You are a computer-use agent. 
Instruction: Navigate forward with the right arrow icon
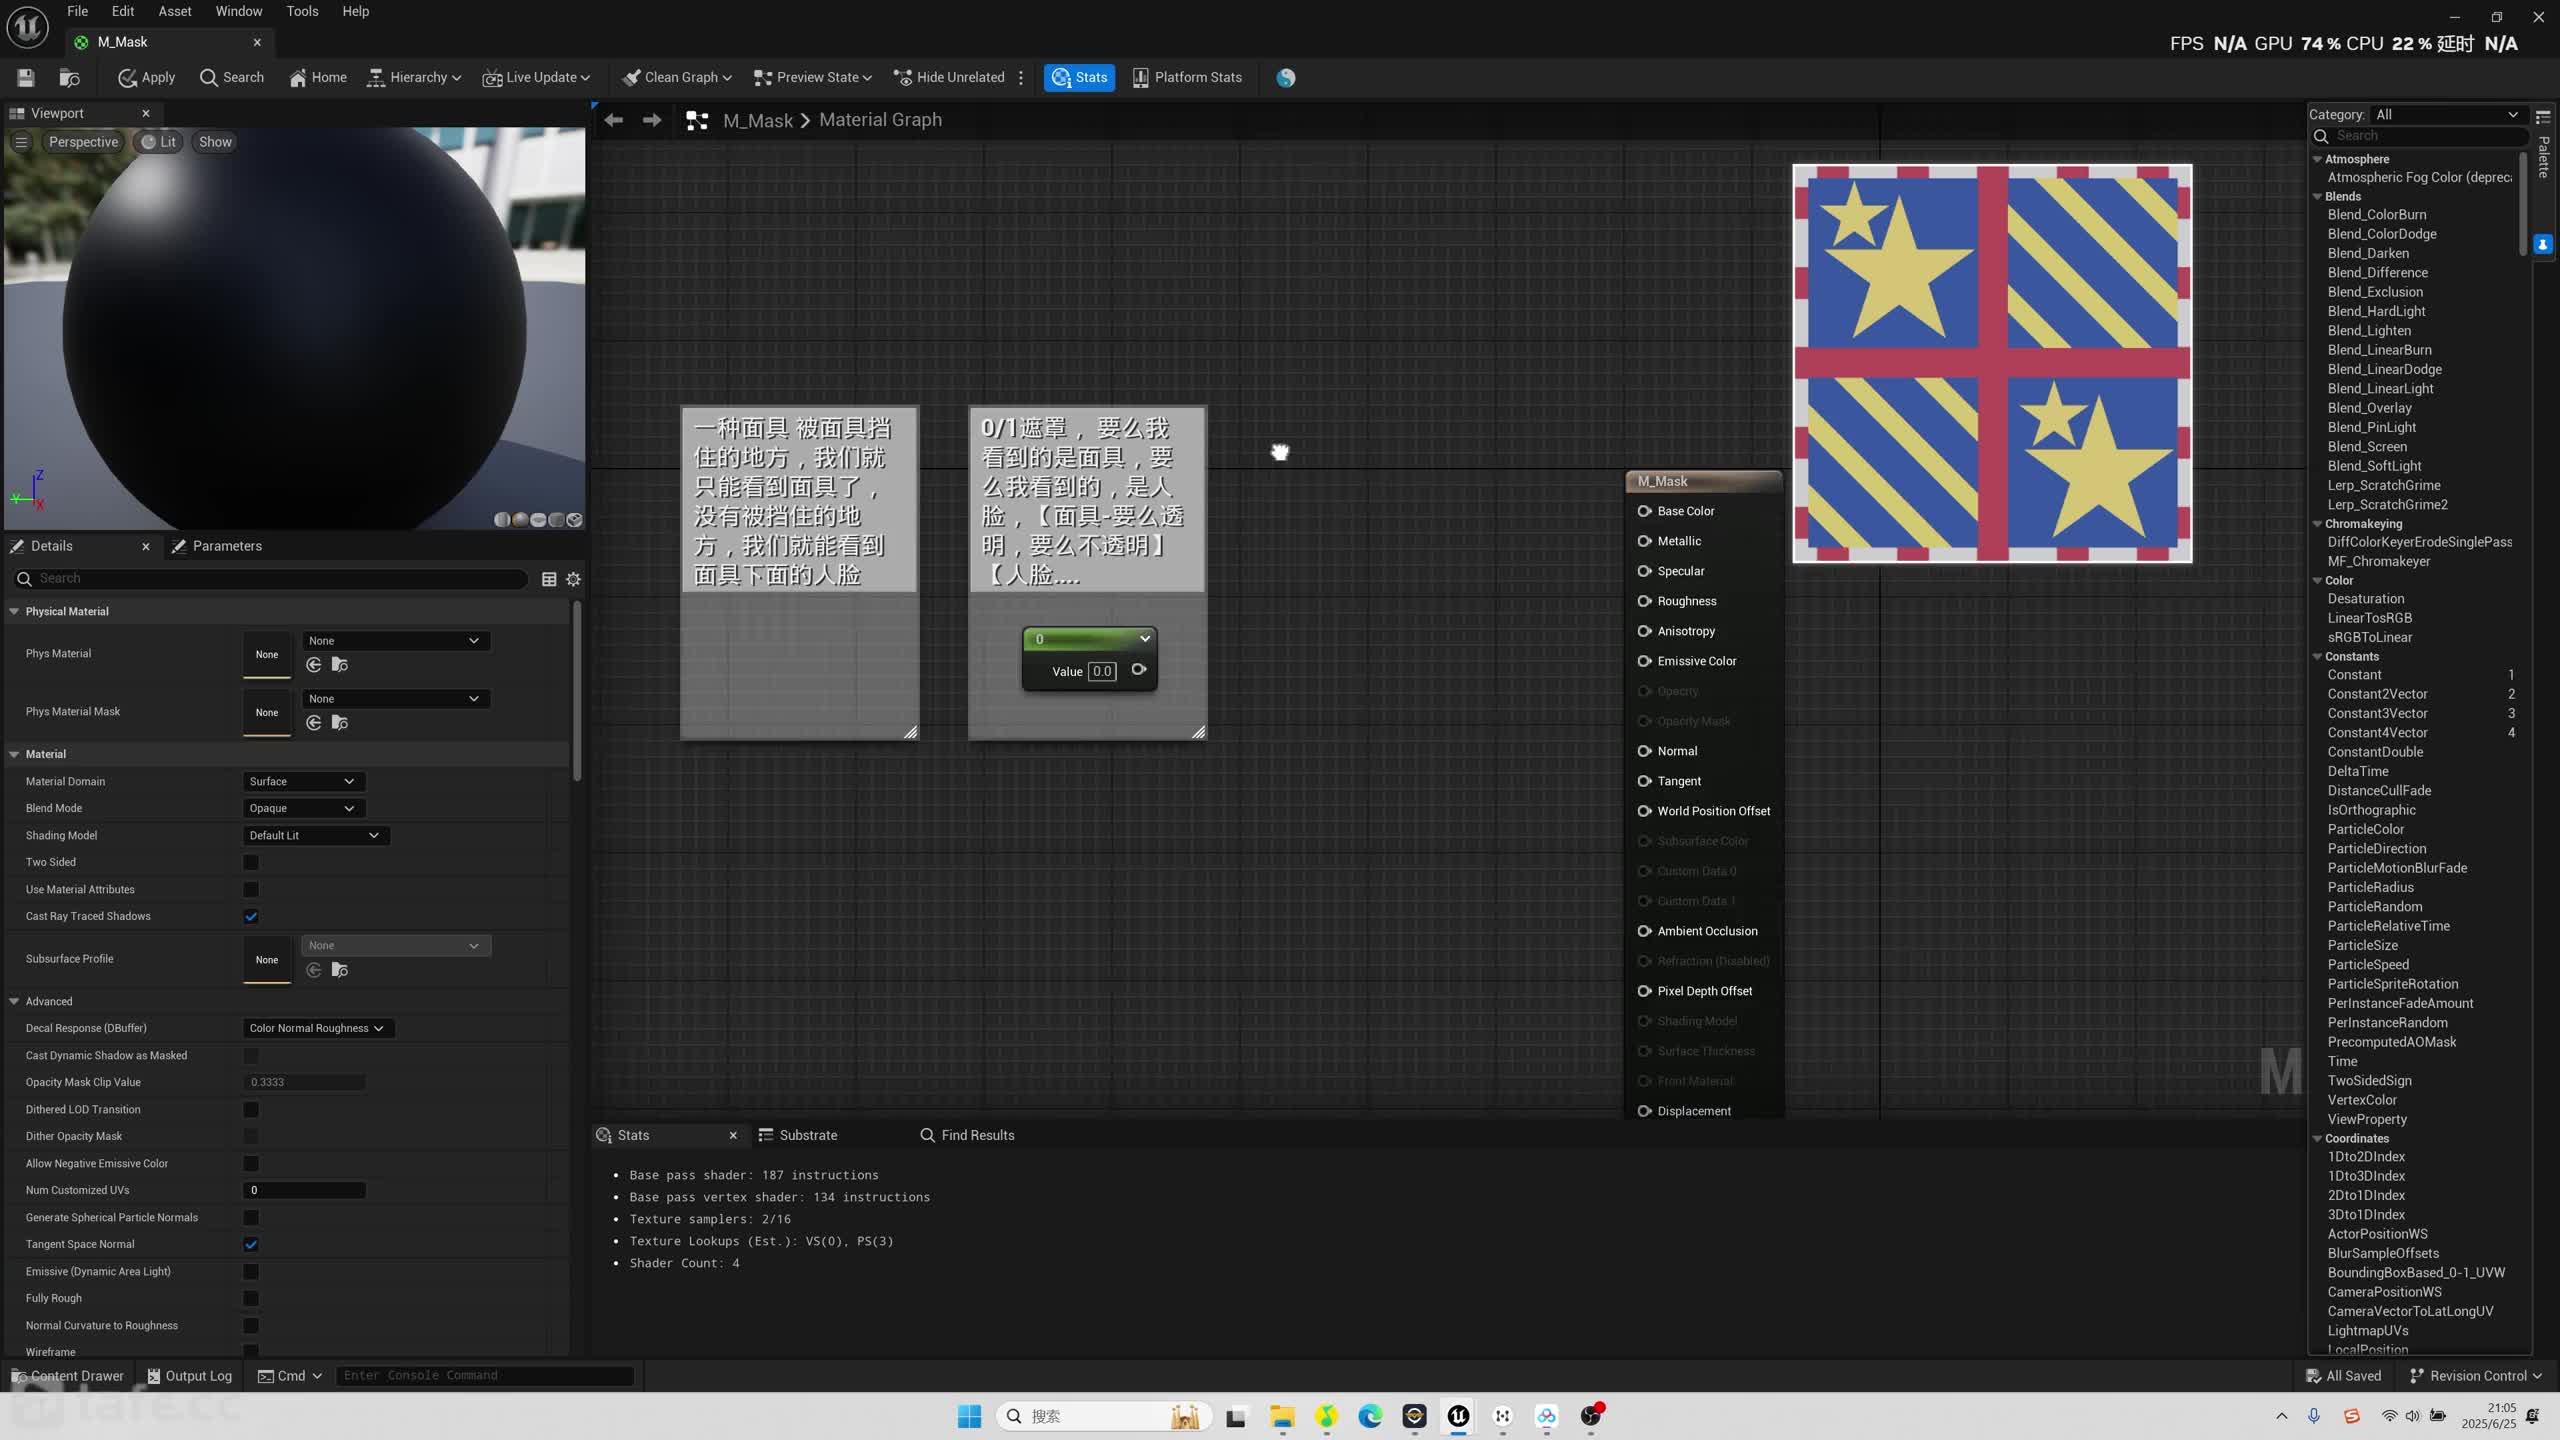pos(652,120)
